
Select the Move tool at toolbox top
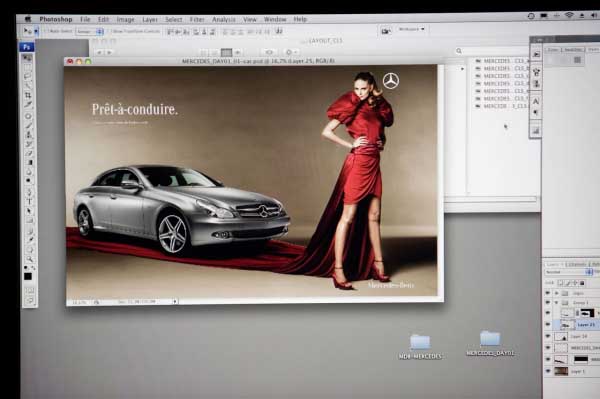coord(27,59)
